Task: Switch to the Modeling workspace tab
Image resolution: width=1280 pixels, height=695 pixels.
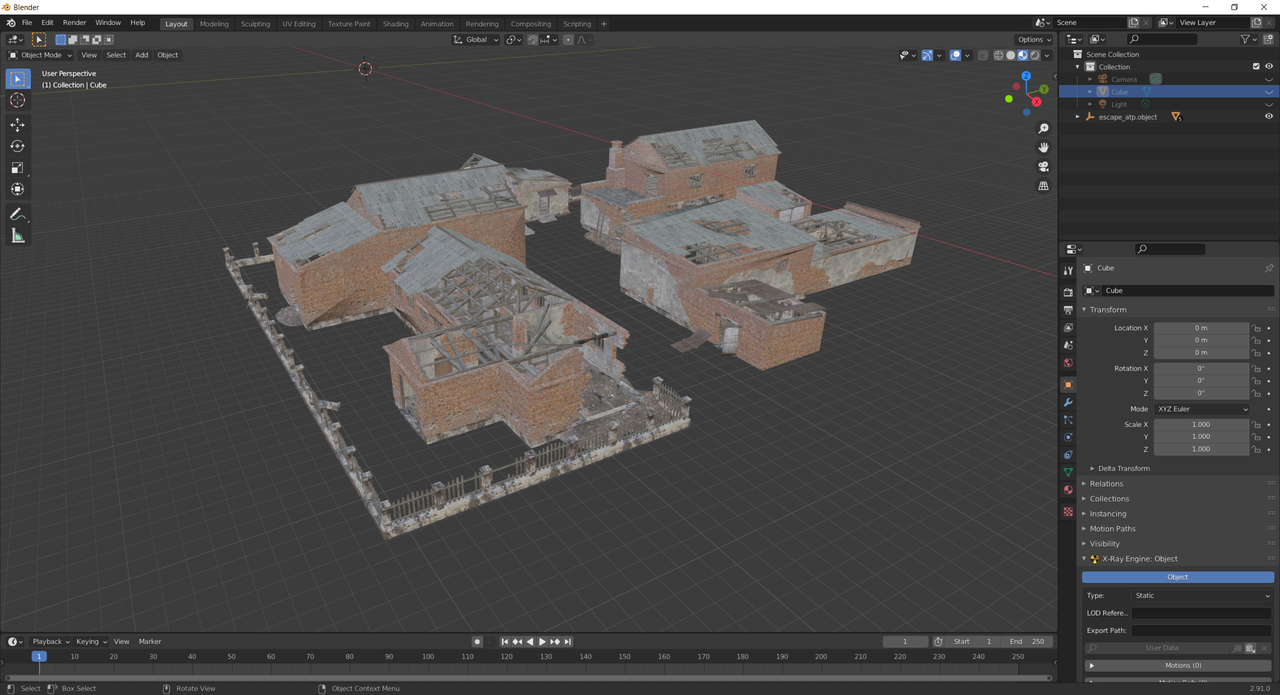Action: 214,24
